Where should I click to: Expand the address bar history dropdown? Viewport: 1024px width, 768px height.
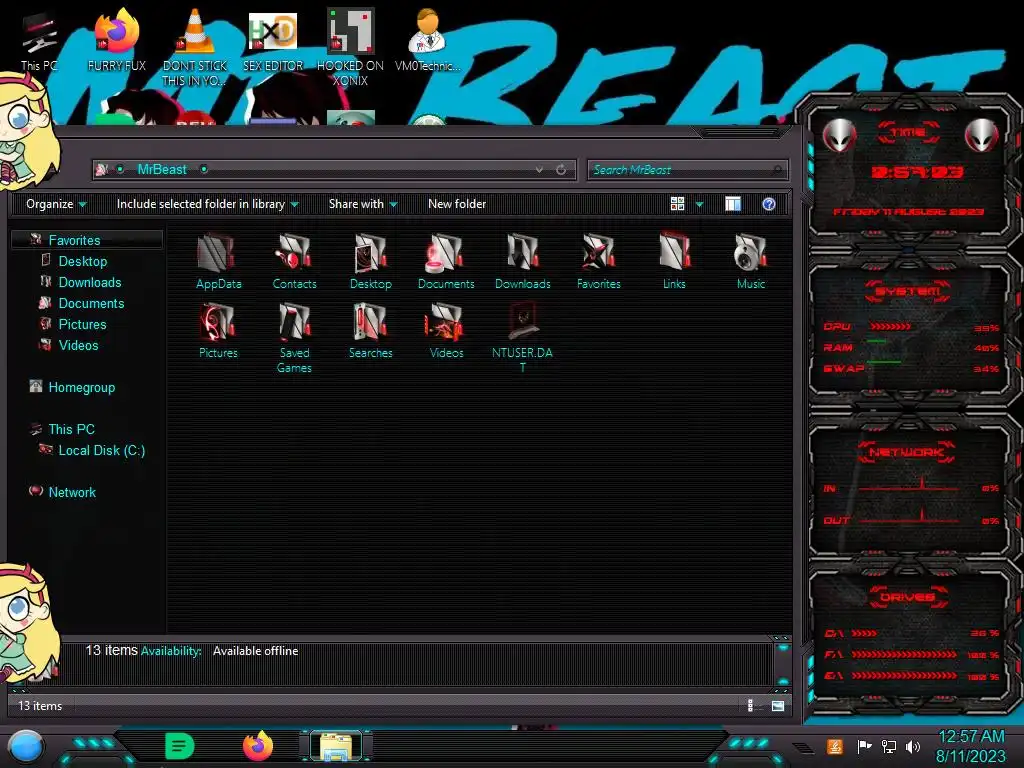pos(539,170)
